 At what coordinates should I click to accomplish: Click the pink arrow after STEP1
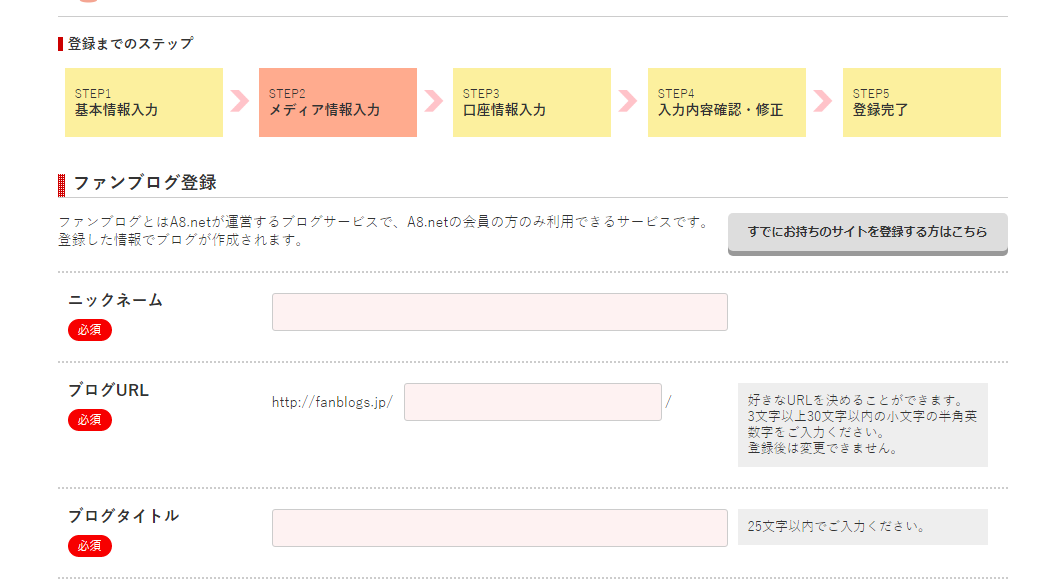click(240, 101)
